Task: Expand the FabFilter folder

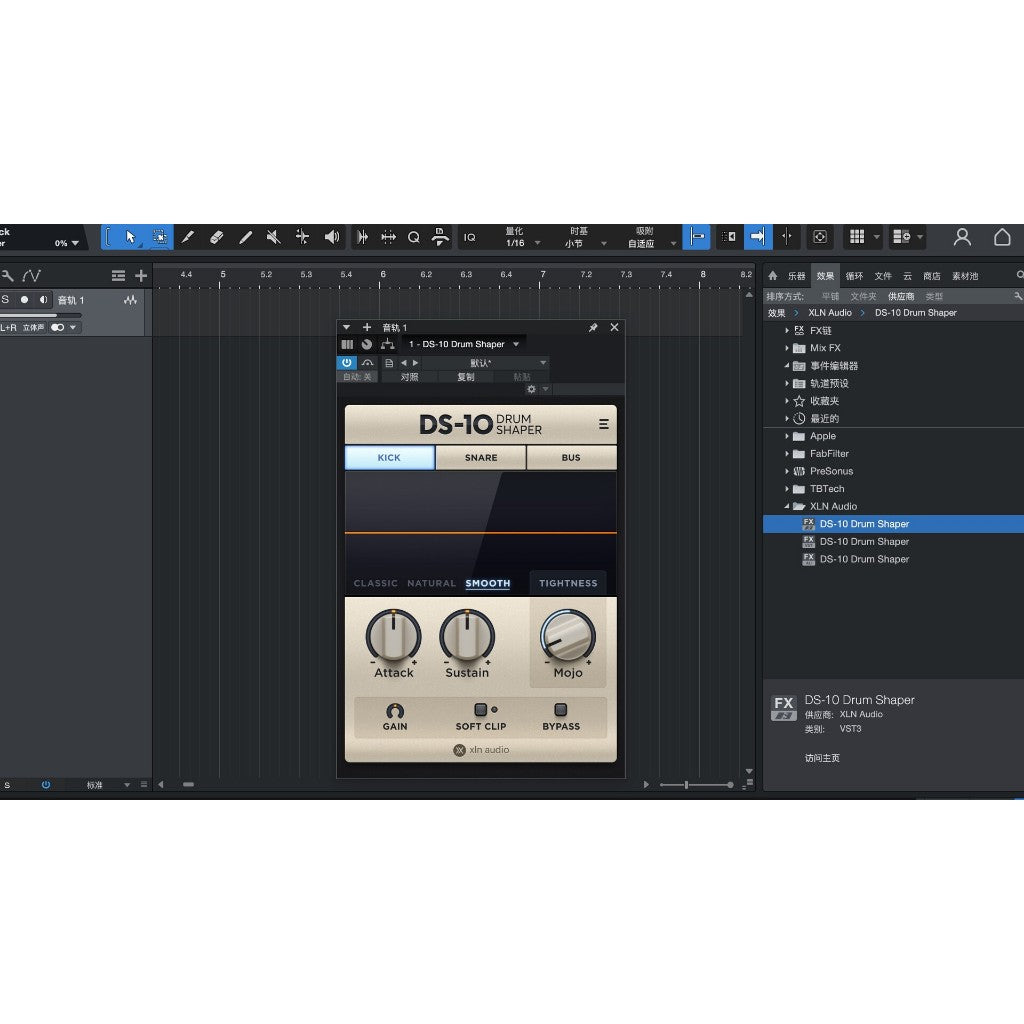Action: 786,453
